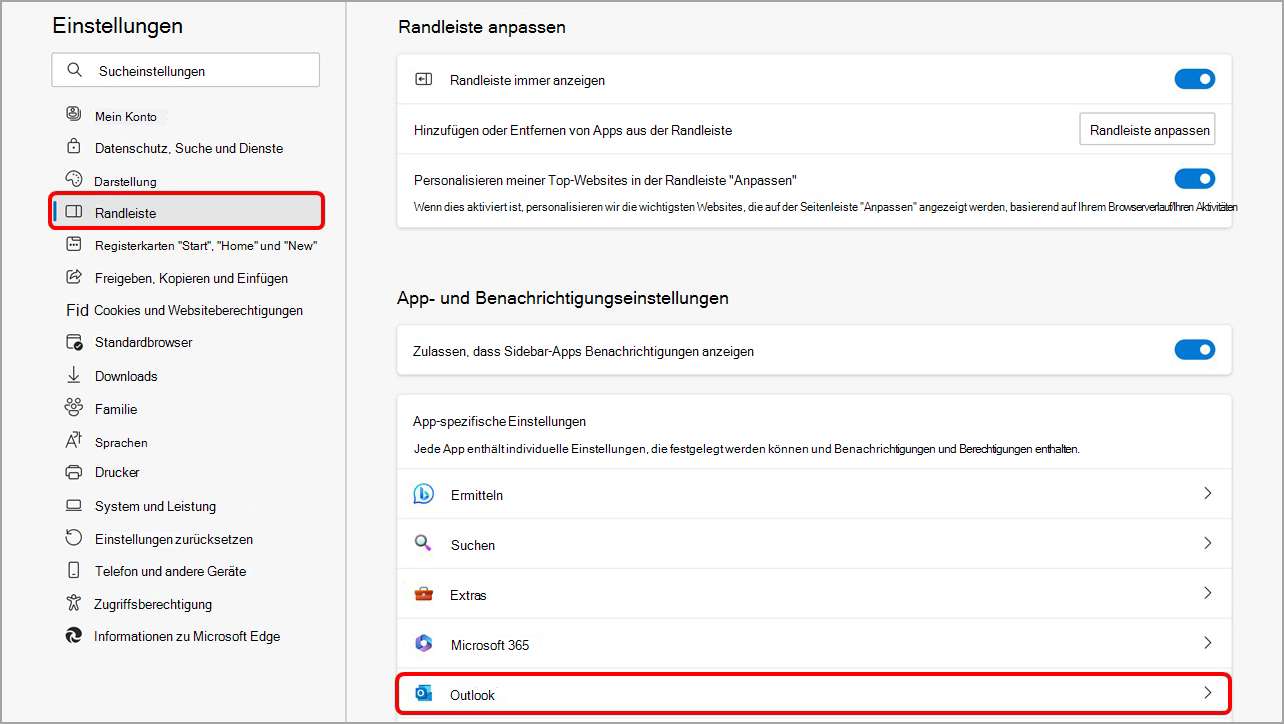This screenshot has width=1284, height=724.
Task: Click the toolbox icon next to Extras
Action: coord(423,594)
